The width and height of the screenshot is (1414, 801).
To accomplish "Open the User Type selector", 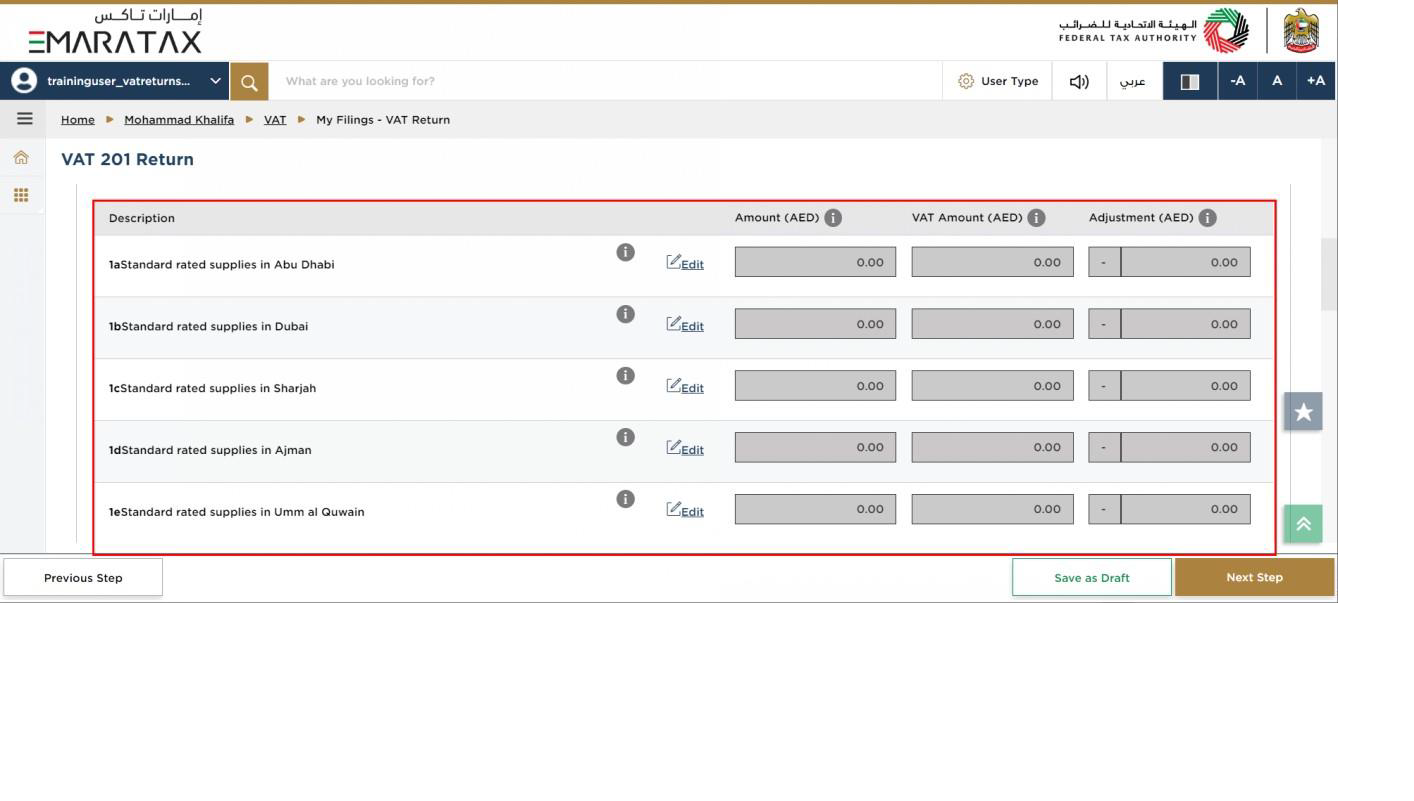I will coord(998,81).
